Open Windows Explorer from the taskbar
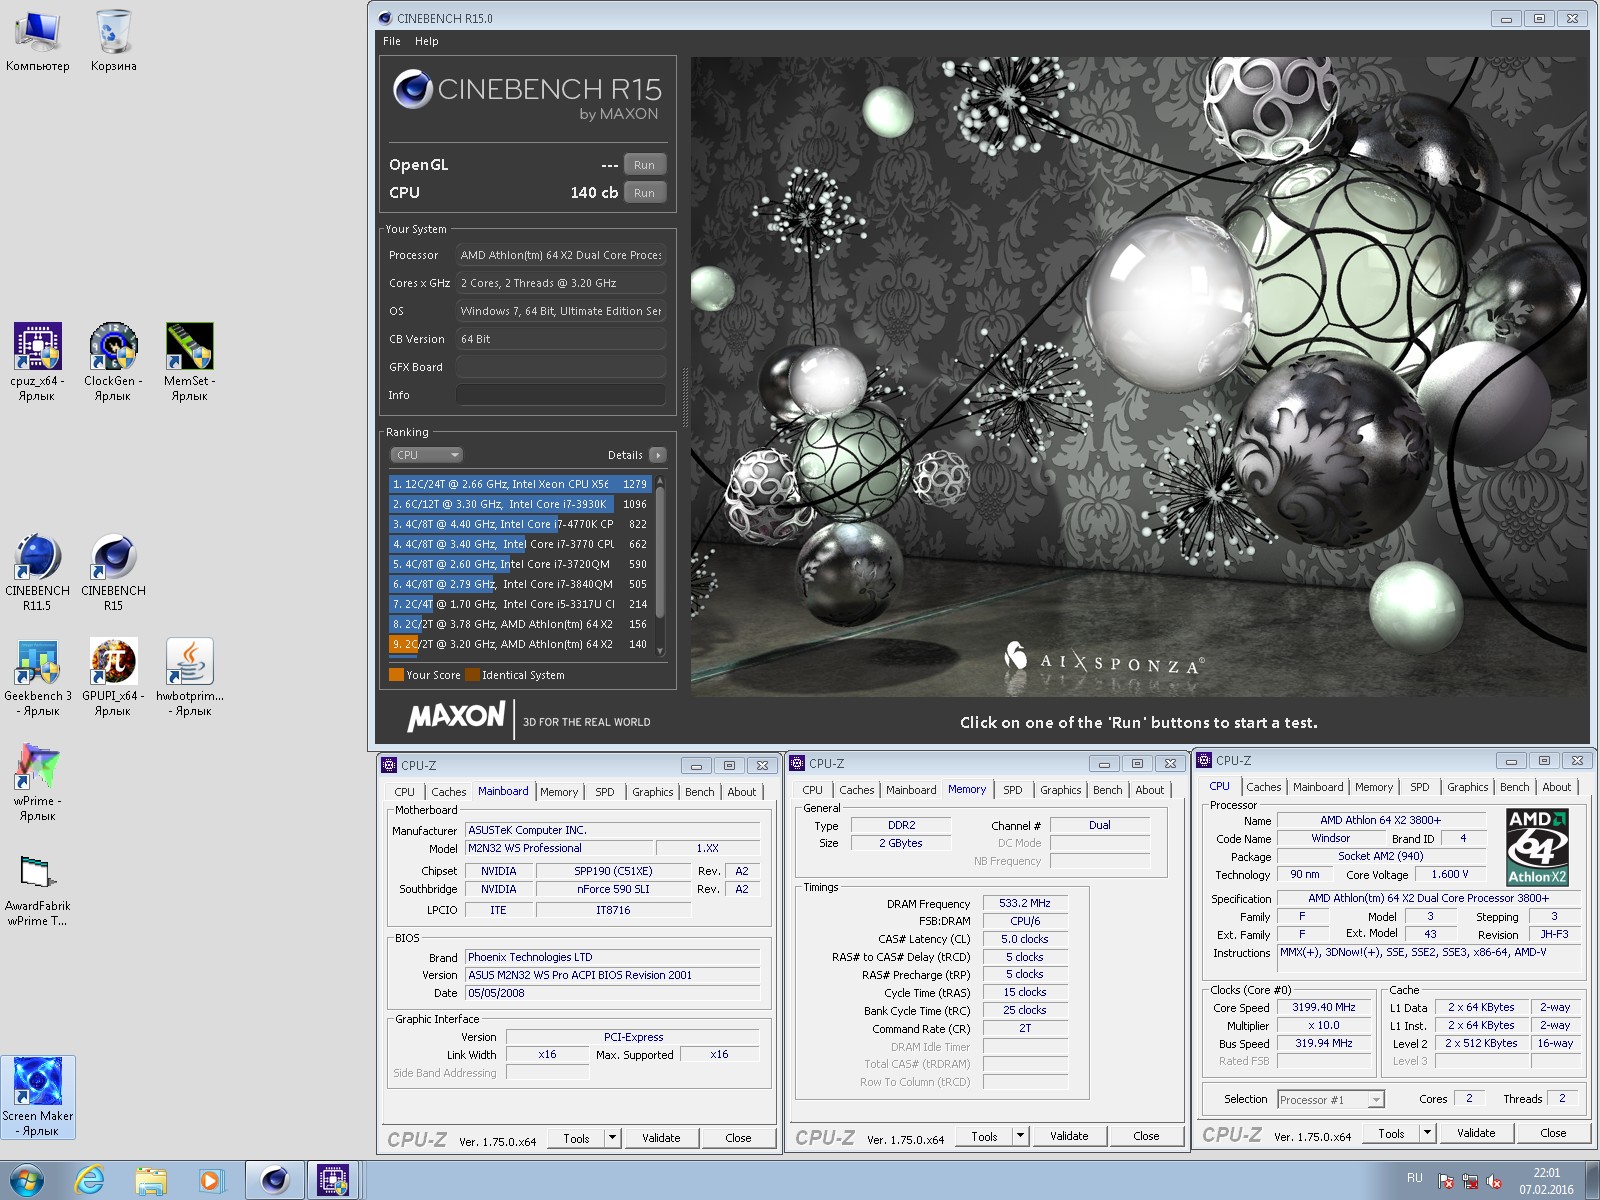Image resolution: width=1600 pixels, height=1200 pixels. point(151,1181)
